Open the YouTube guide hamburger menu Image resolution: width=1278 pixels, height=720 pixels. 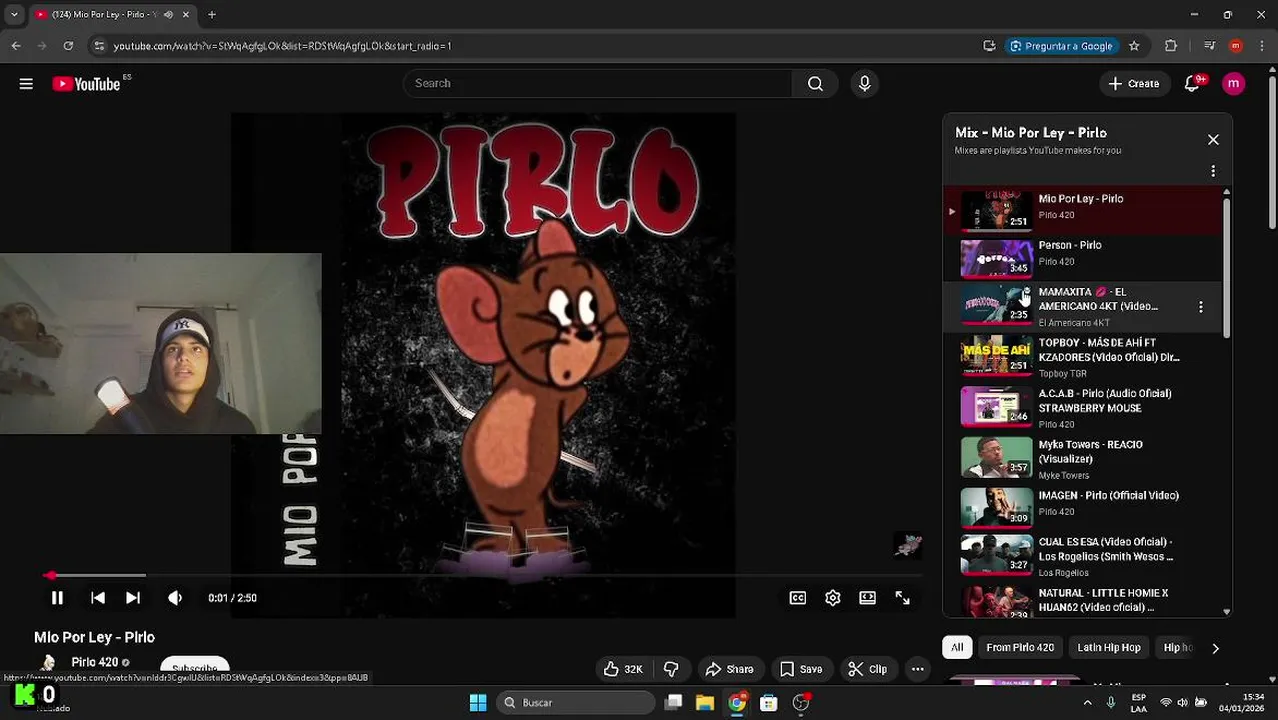tap(26, 84)
